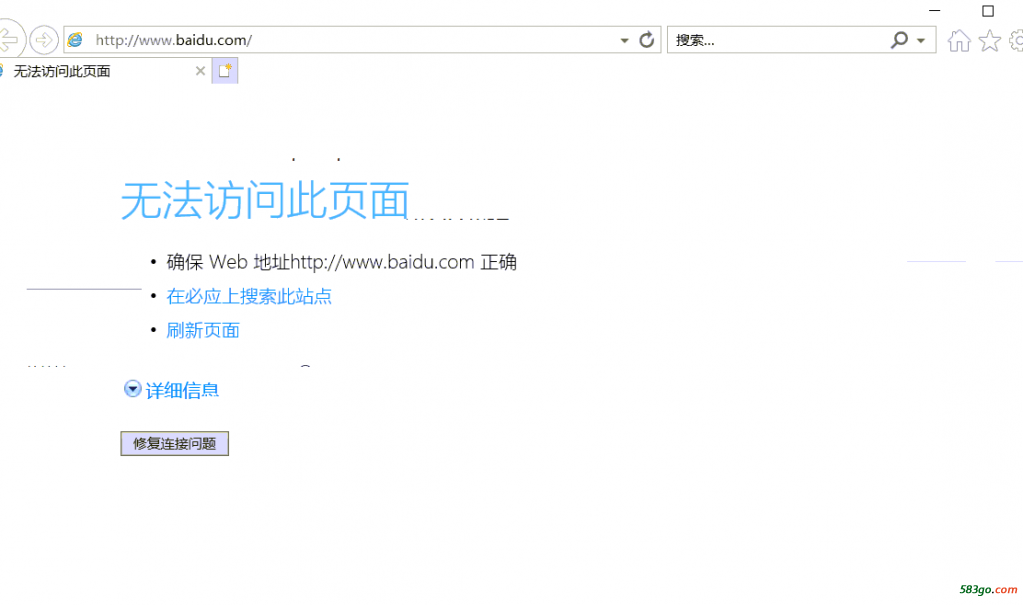Go forward using the Forward arrow button
Viewport: 1023px width, 605px height.
[x=44, y=40]
